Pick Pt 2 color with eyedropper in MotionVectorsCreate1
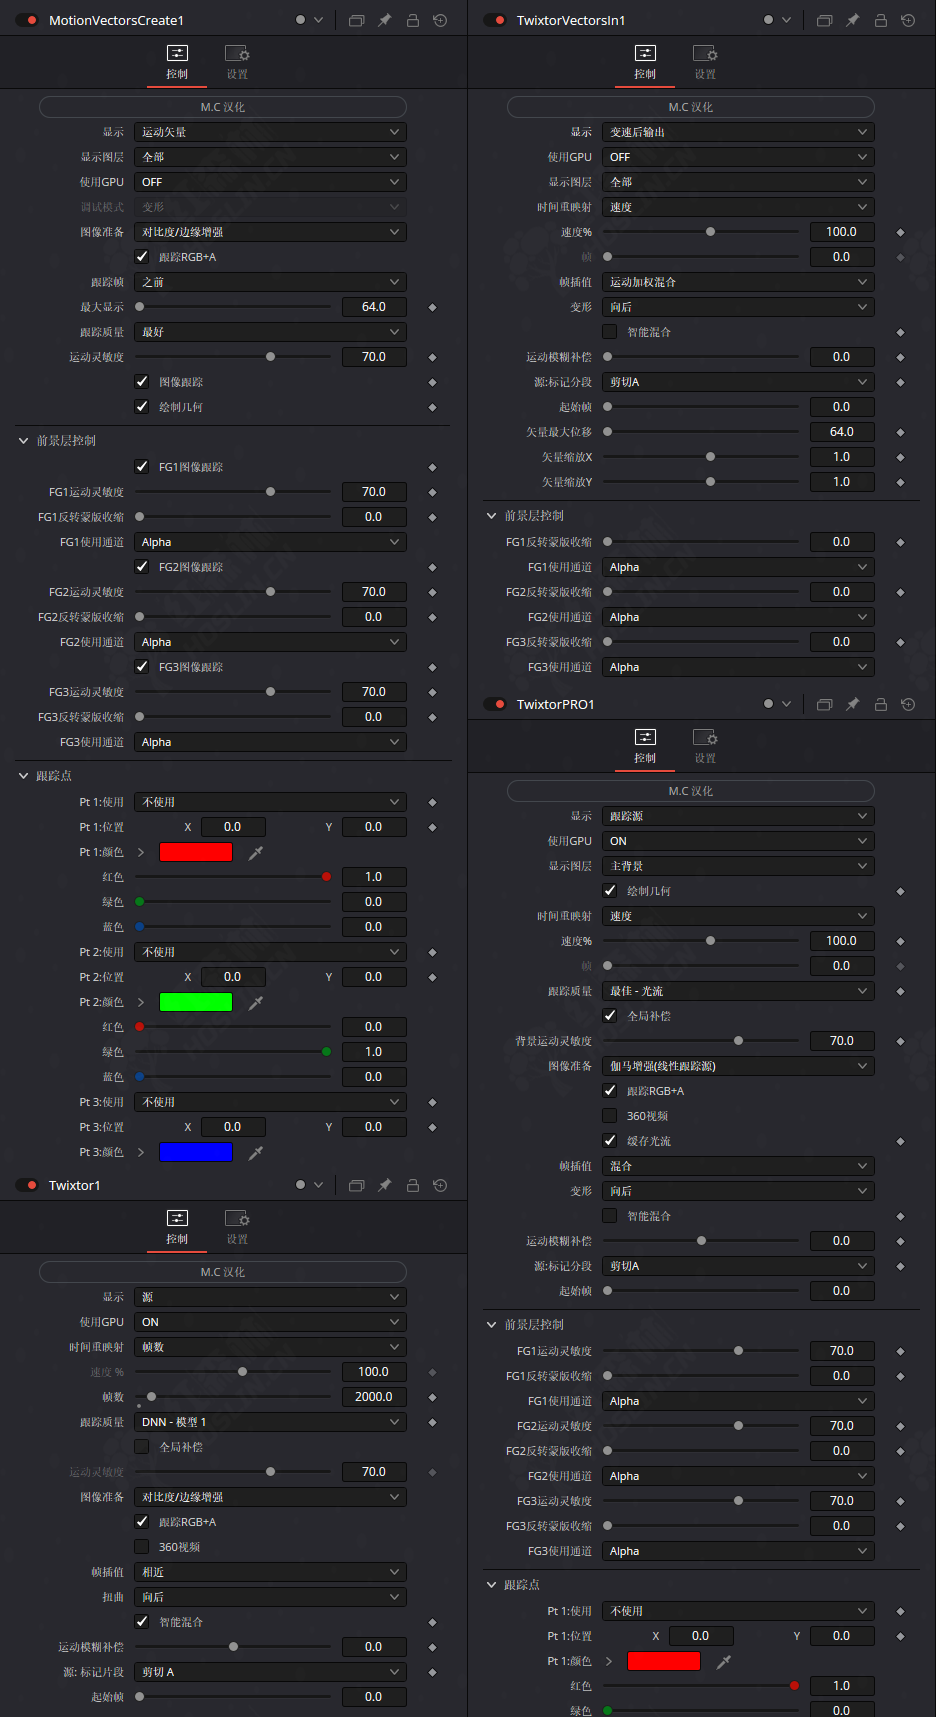The image size is (936, 1717). (256, 1002)
